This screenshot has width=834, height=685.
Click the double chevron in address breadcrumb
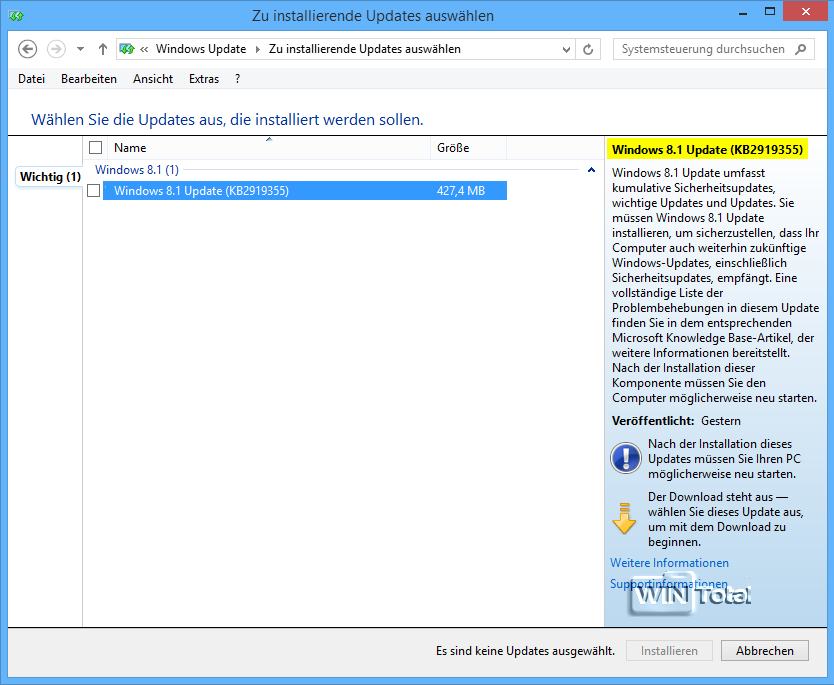point(144,49)
